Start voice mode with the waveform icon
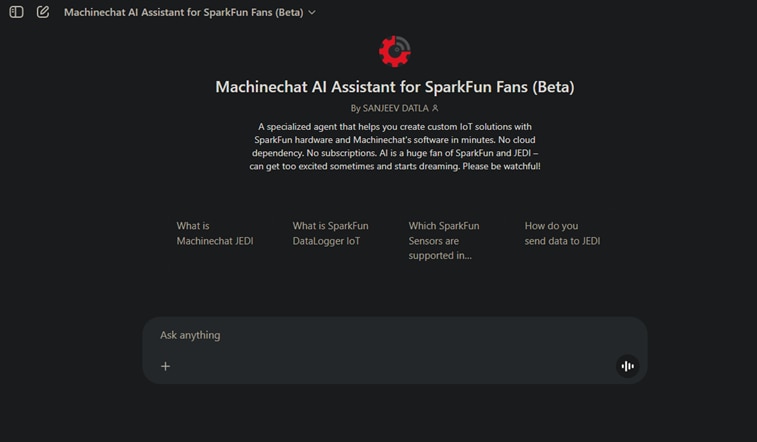 pos(627,366)
